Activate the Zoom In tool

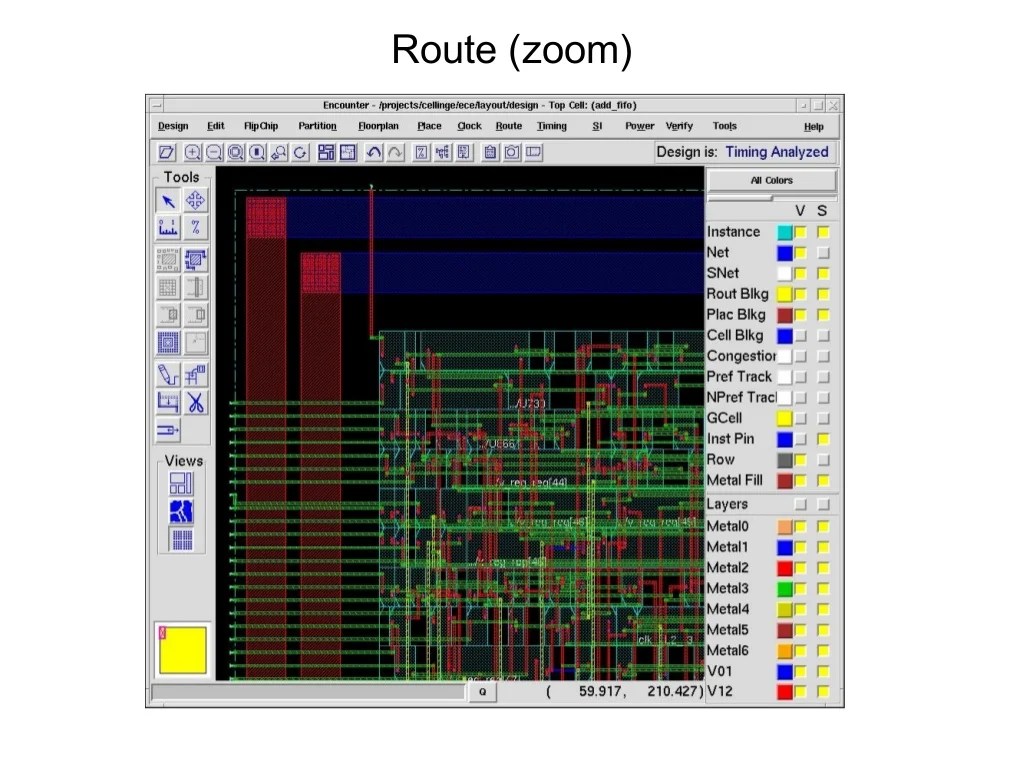click(x=192, y=152)
